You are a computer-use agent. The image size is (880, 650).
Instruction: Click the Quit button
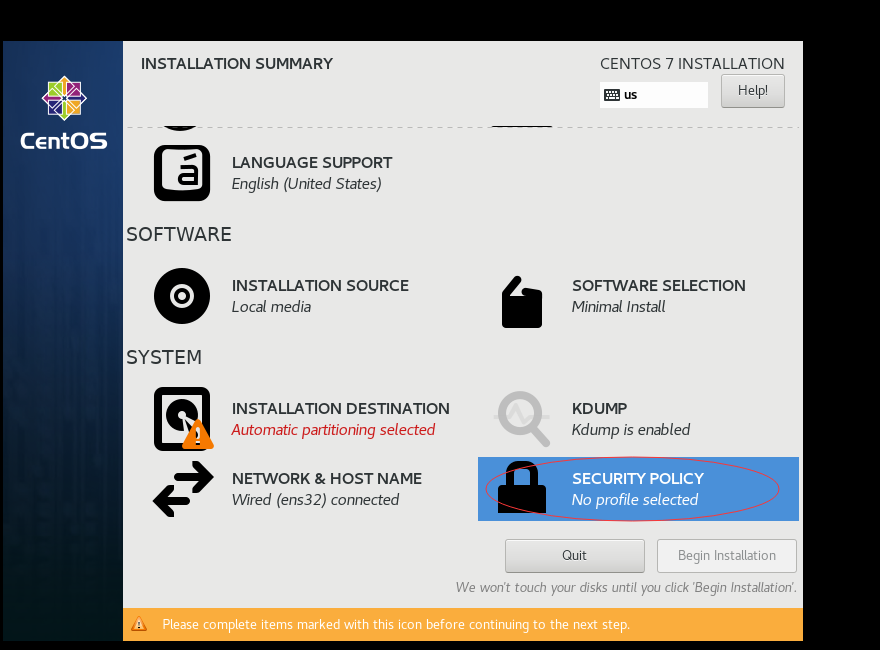pyautogui.click(x=575, y=556)
